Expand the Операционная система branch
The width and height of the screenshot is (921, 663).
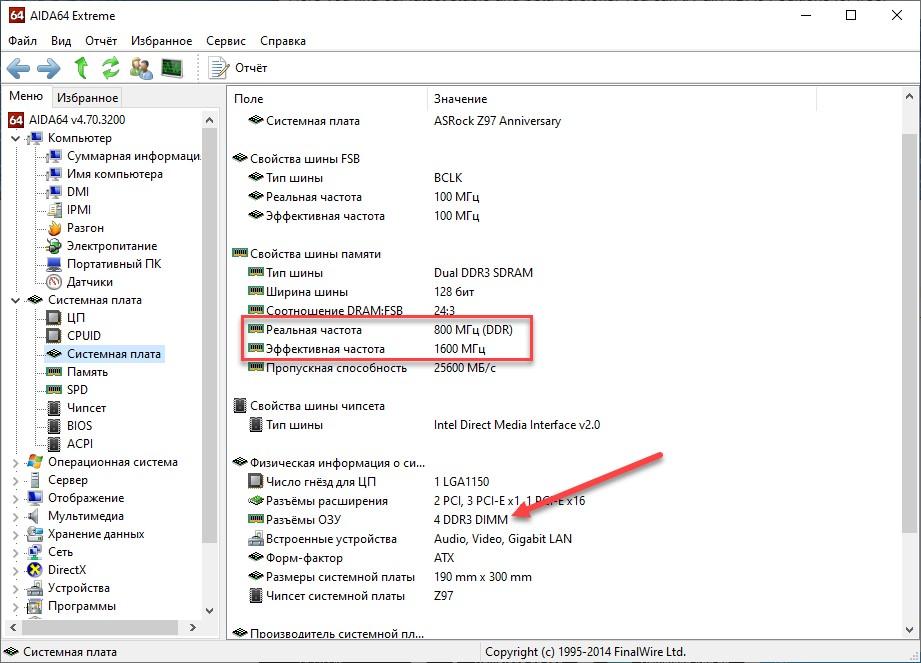15,463
